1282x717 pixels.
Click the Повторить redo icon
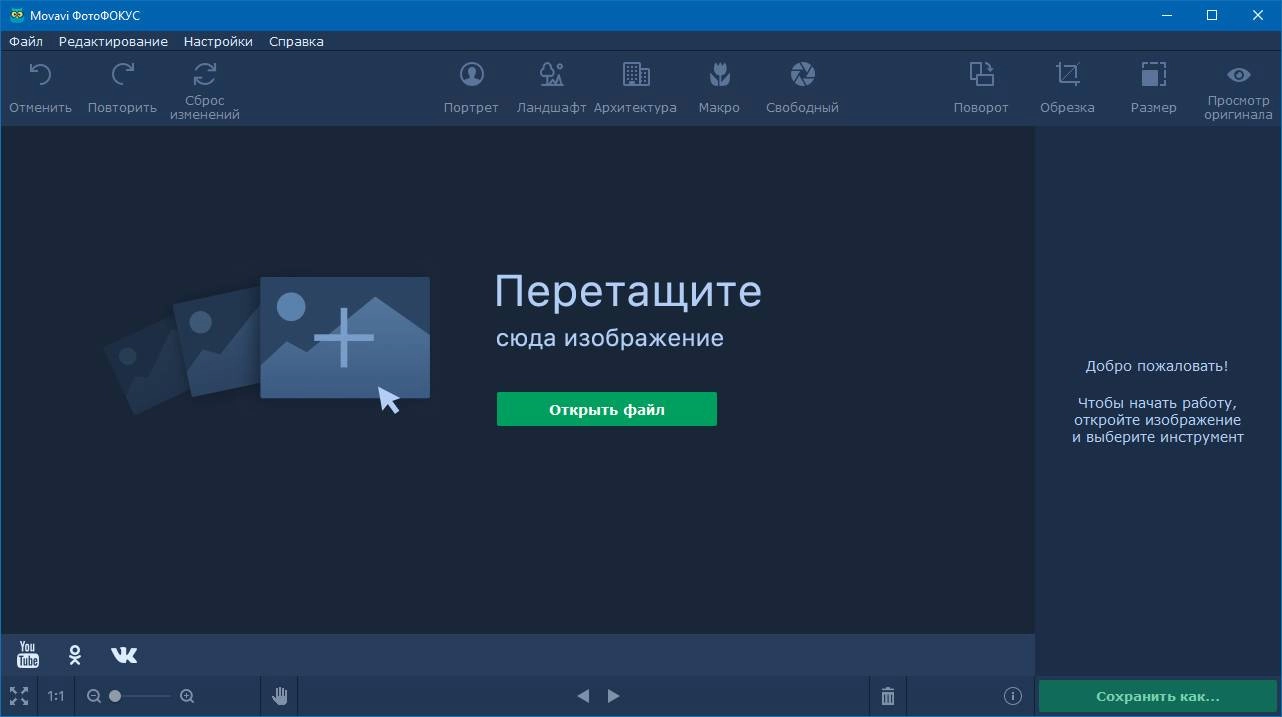[122, 74]
